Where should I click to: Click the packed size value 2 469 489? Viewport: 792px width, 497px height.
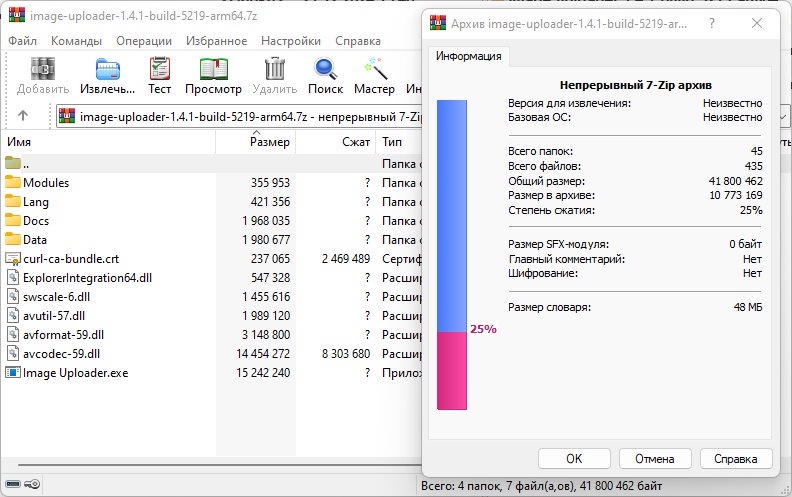(346, 259)
